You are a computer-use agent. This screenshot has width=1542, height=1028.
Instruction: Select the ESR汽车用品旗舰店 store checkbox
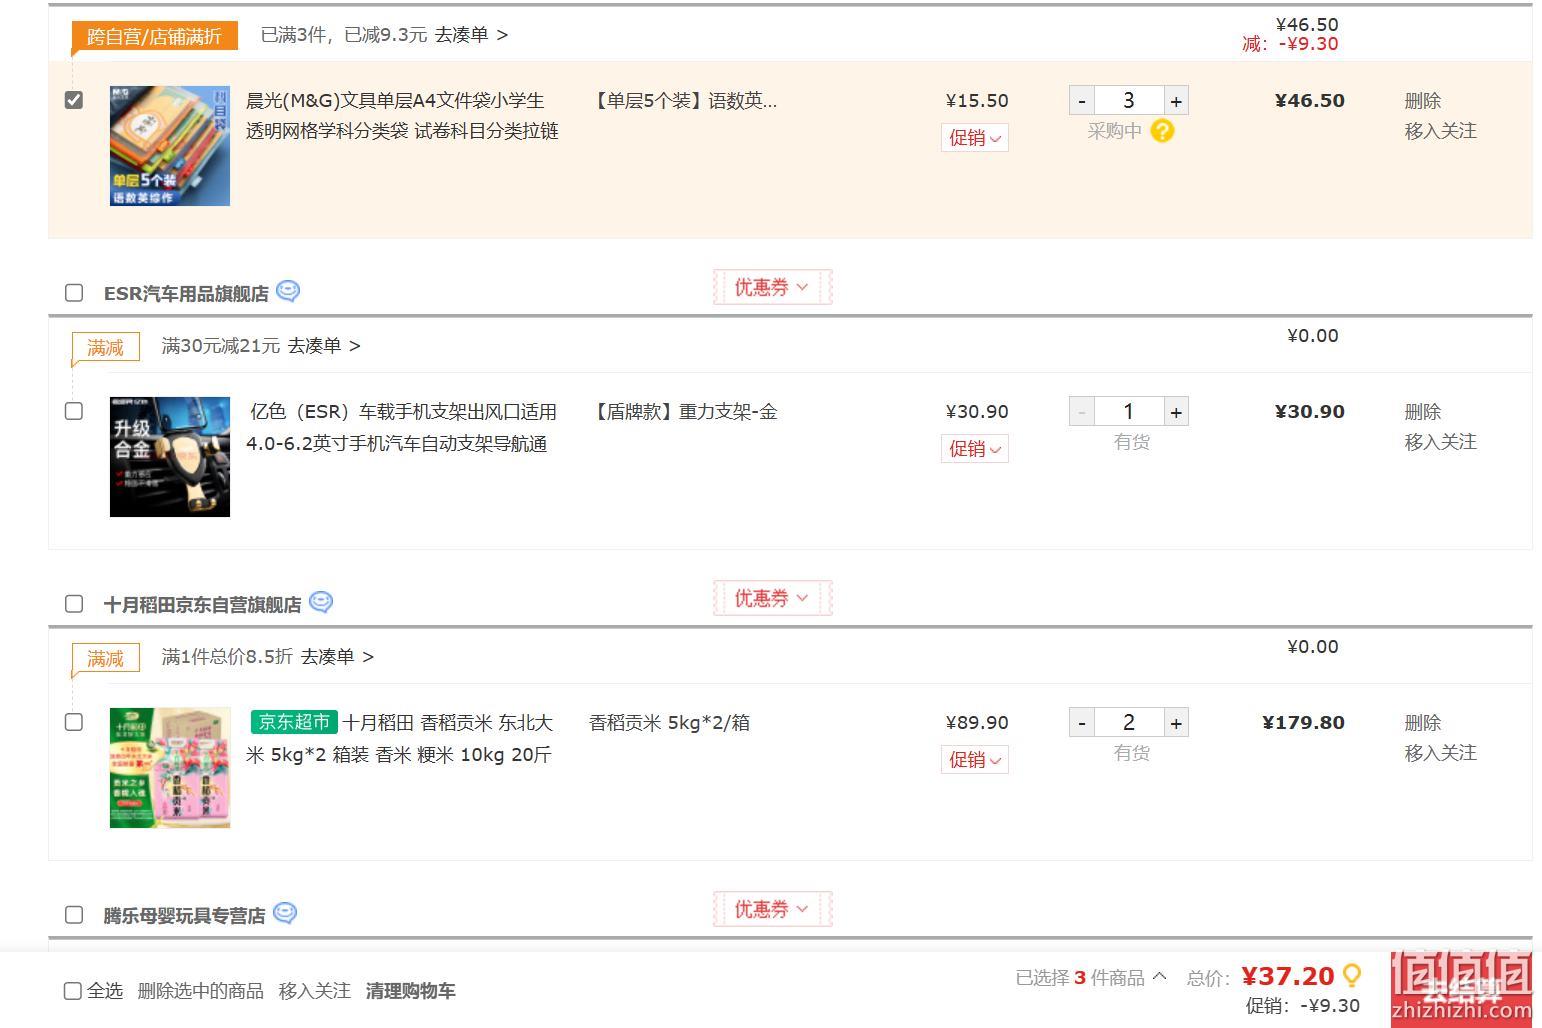tap(74, 293)
